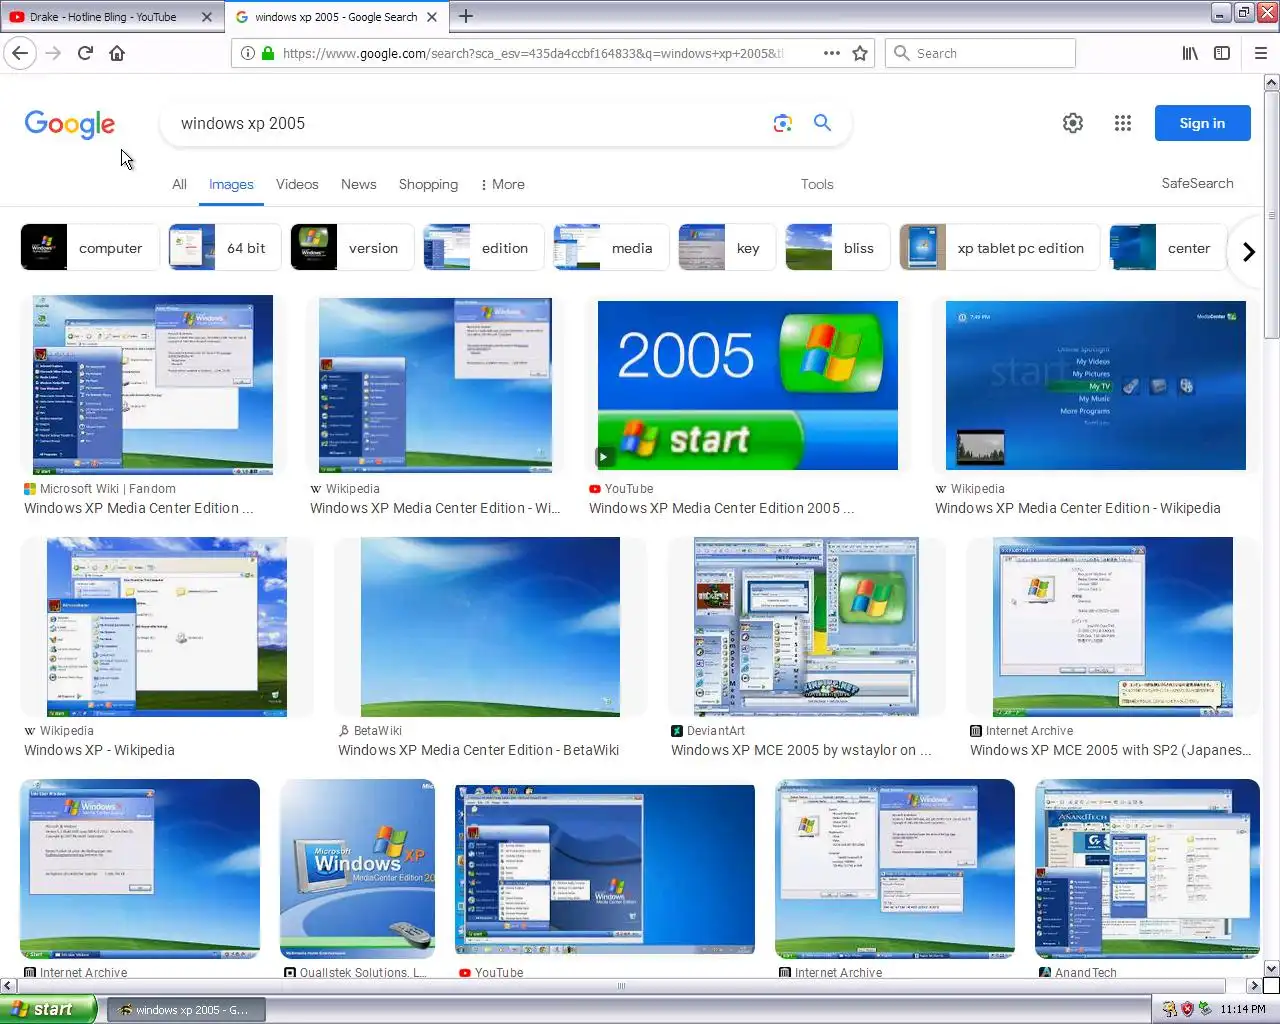
Task: Filter images by 64 bit chip
Action: point(224,248)
